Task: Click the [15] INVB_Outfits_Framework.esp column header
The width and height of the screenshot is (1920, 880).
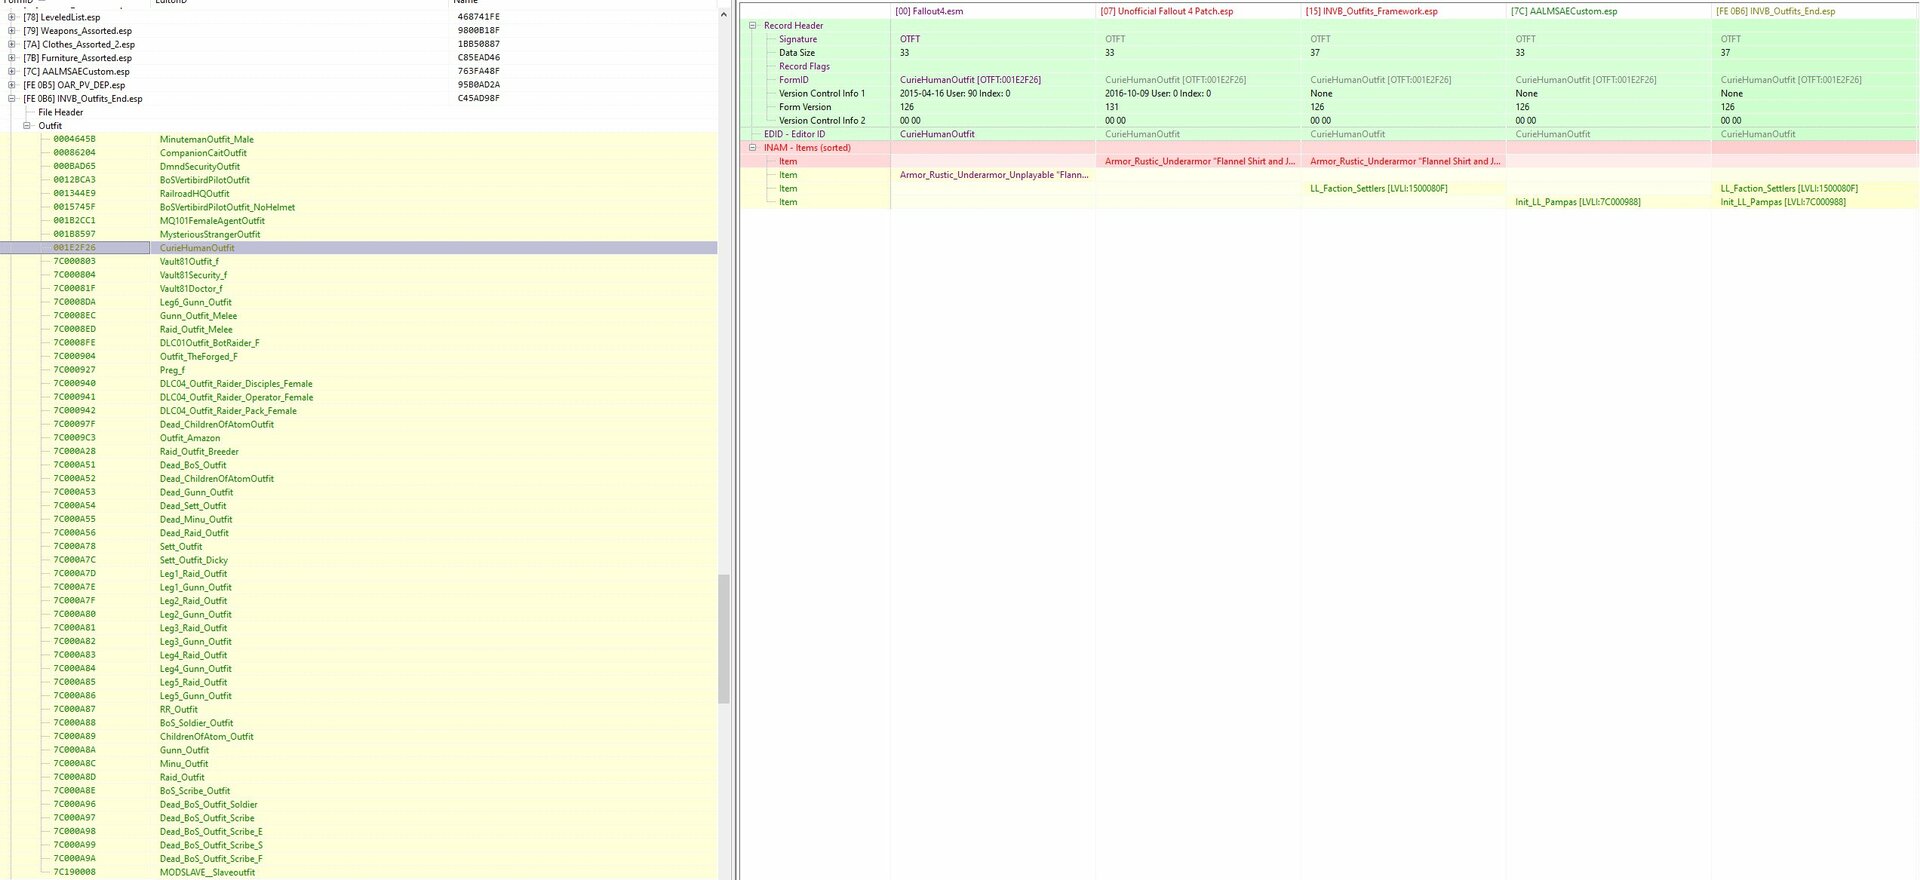Action: coord(1371,11)
